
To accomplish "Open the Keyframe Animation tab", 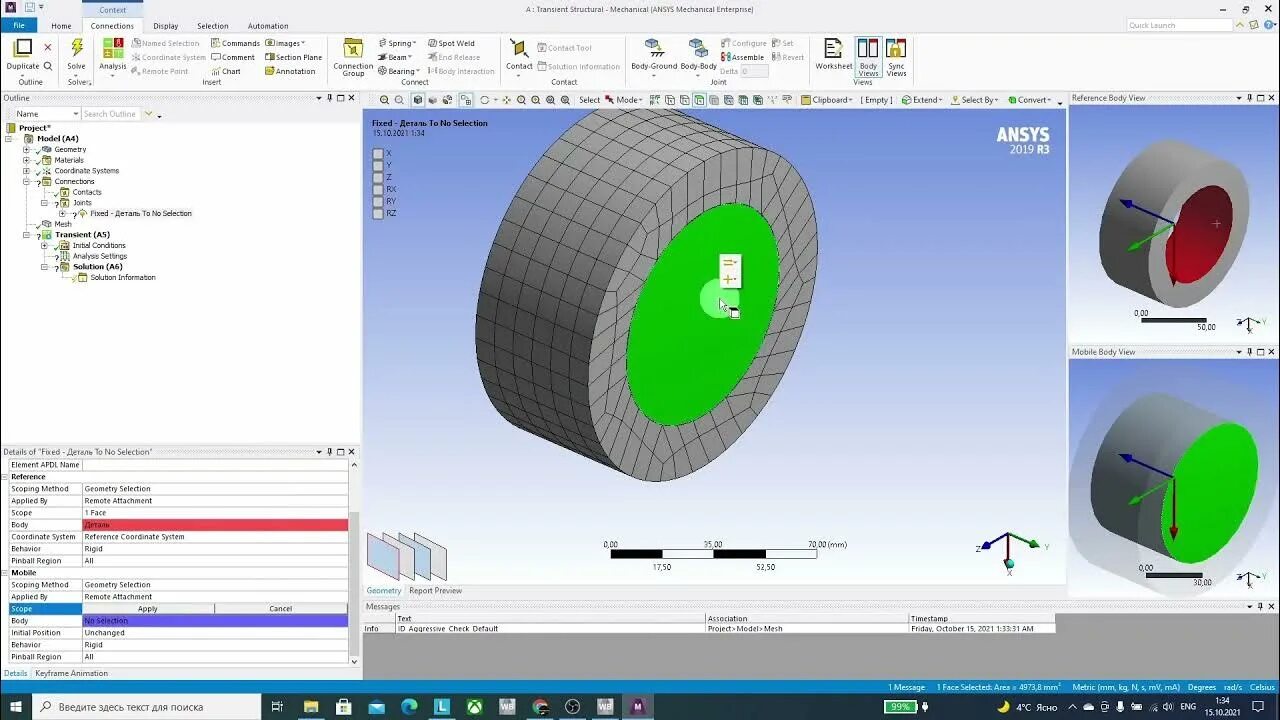I will [x=71, y=674].
